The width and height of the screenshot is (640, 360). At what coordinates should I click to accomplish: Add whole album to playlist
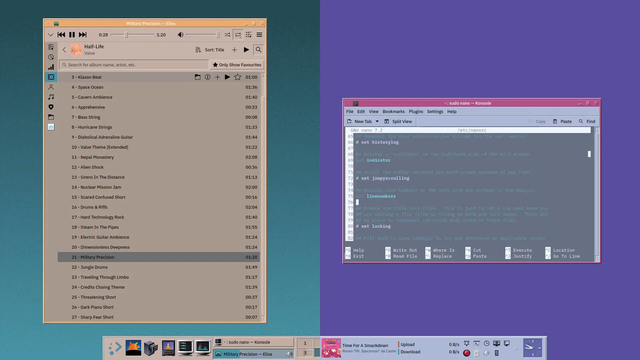[234, 50]
